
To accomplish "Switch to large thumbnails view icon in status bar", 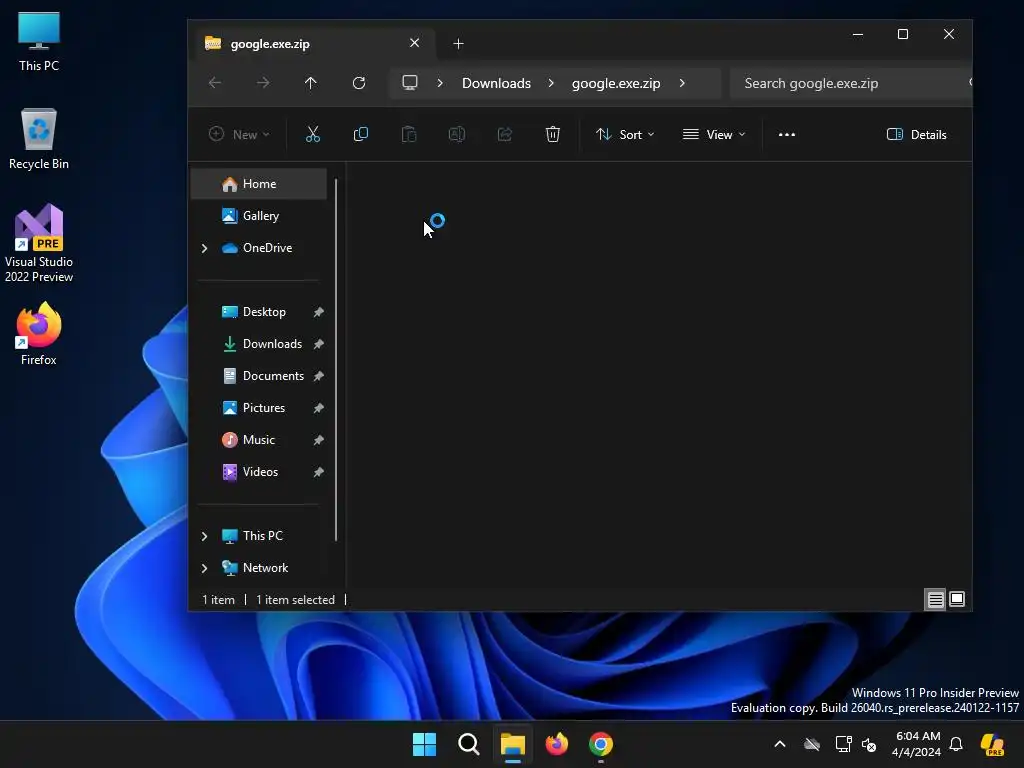I will pyautogui.click(x=957, y=600).
